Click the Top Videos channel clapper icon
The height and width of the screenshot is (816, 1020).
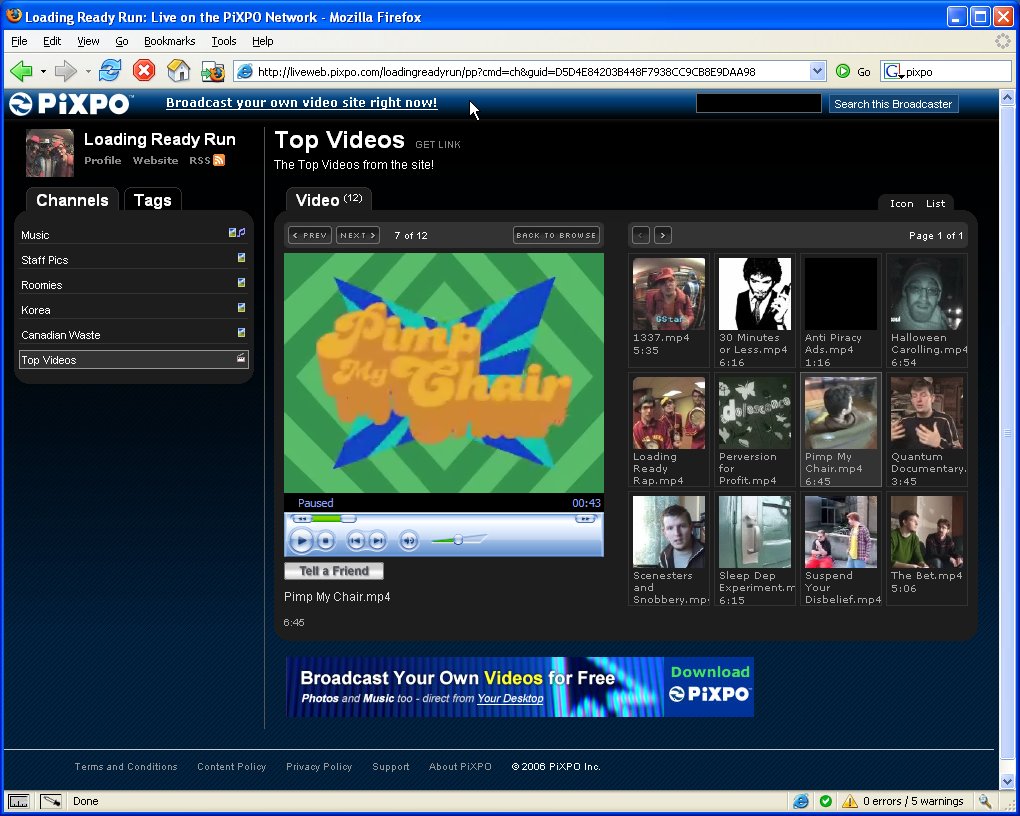point(241,358)
